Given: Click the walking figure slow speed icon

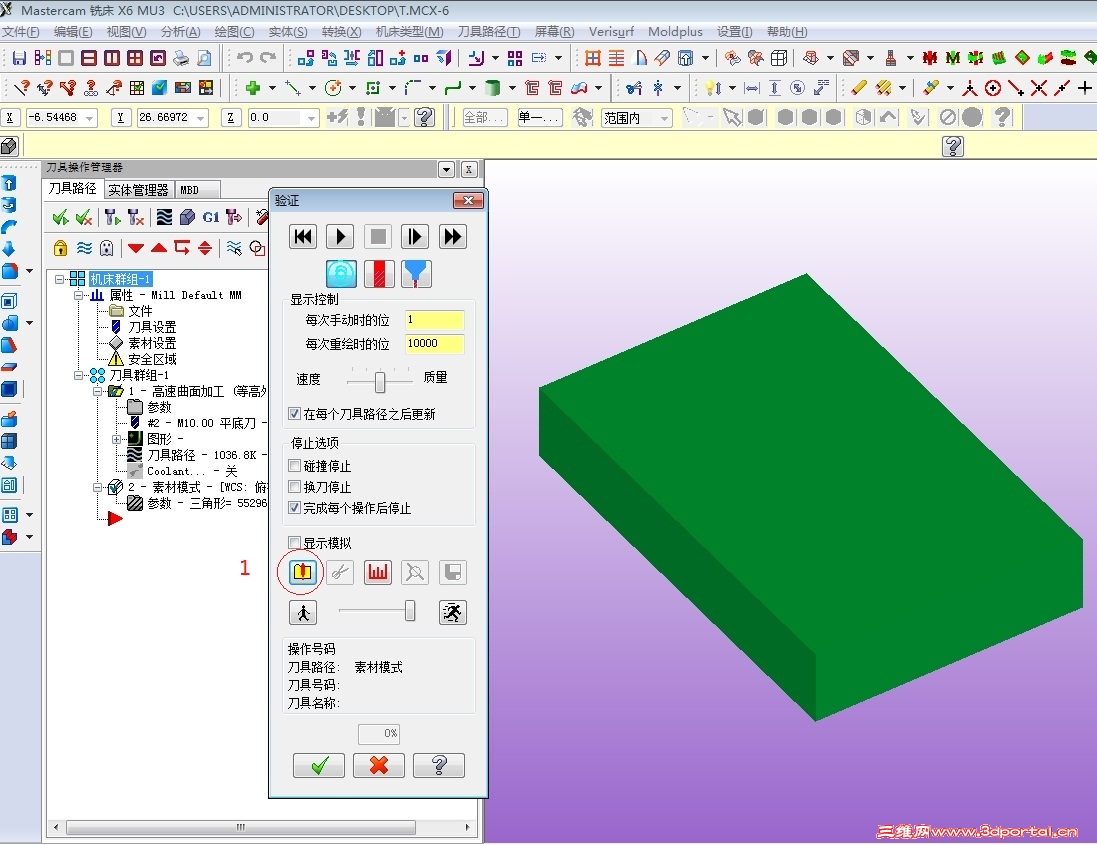Looking at the screenshot, I should coord(303,613).
